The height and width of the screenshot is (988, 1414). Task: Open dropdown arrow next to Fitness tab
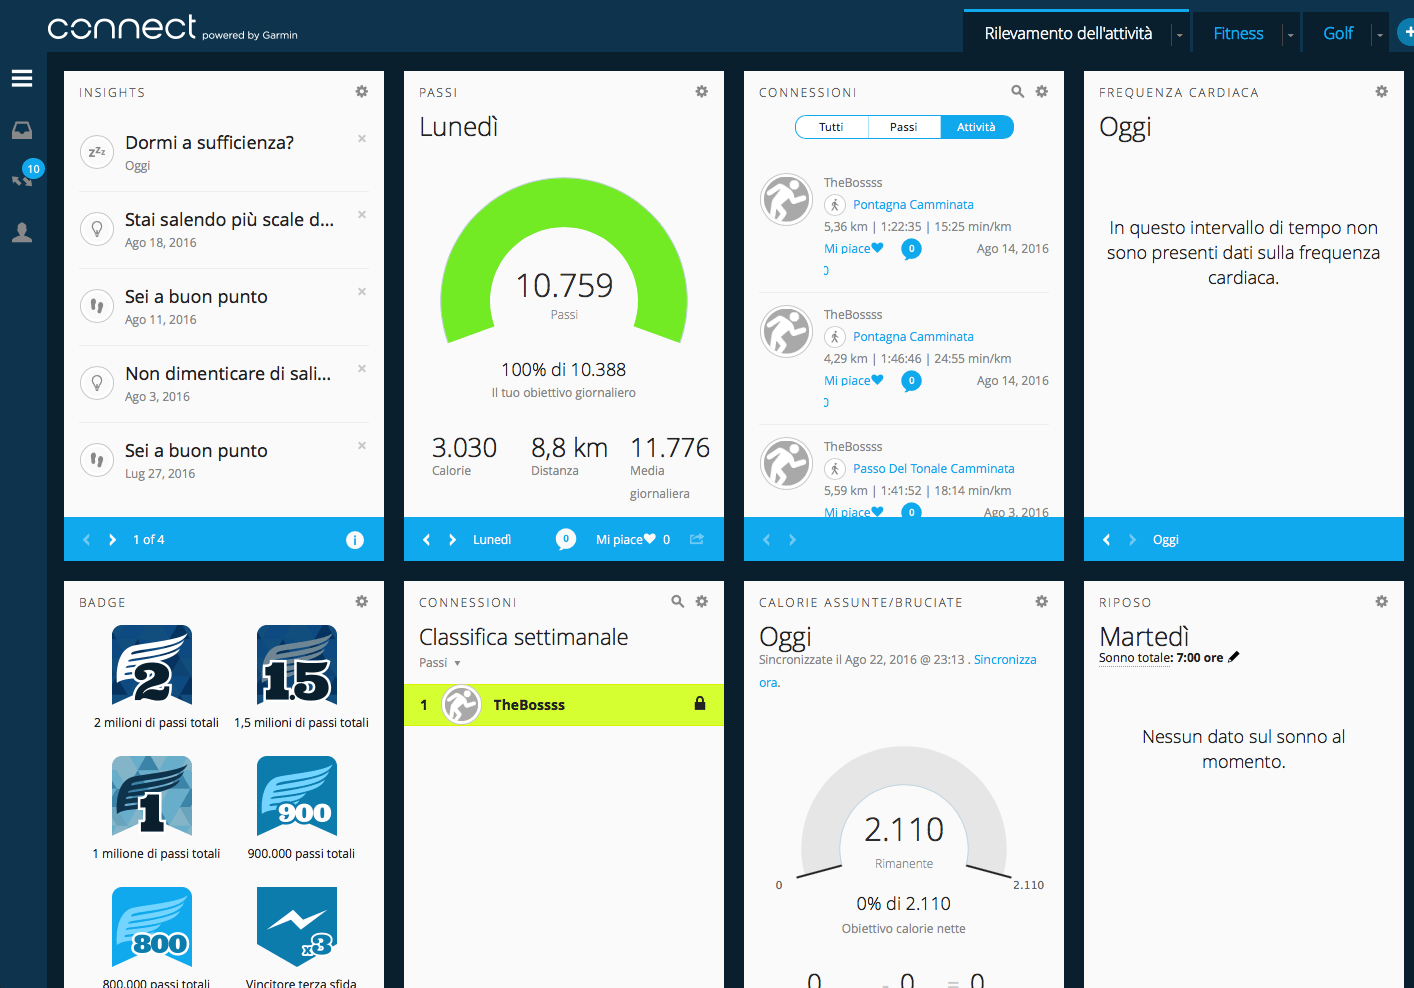click(1290, 35)
